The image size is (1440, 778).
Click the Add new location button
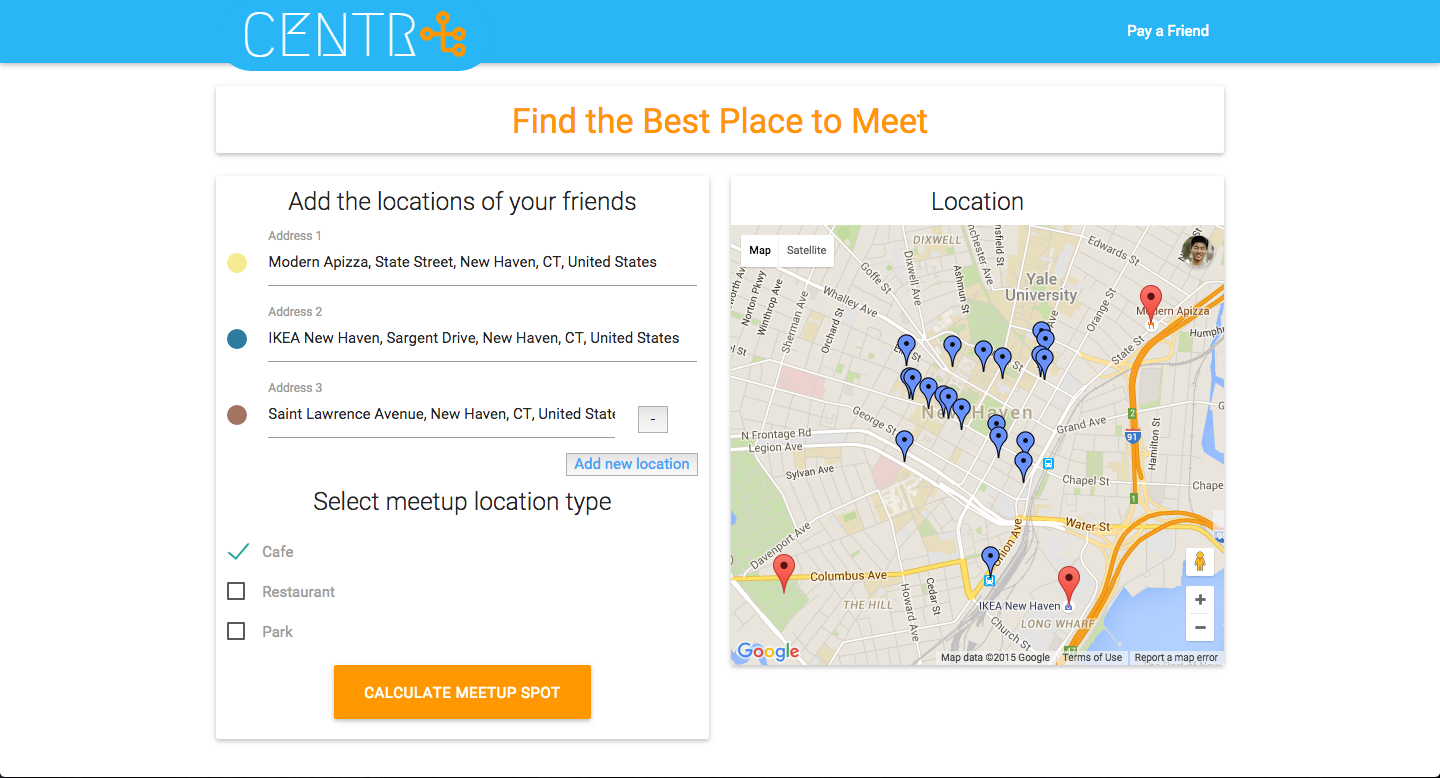[x=632, y=464]
